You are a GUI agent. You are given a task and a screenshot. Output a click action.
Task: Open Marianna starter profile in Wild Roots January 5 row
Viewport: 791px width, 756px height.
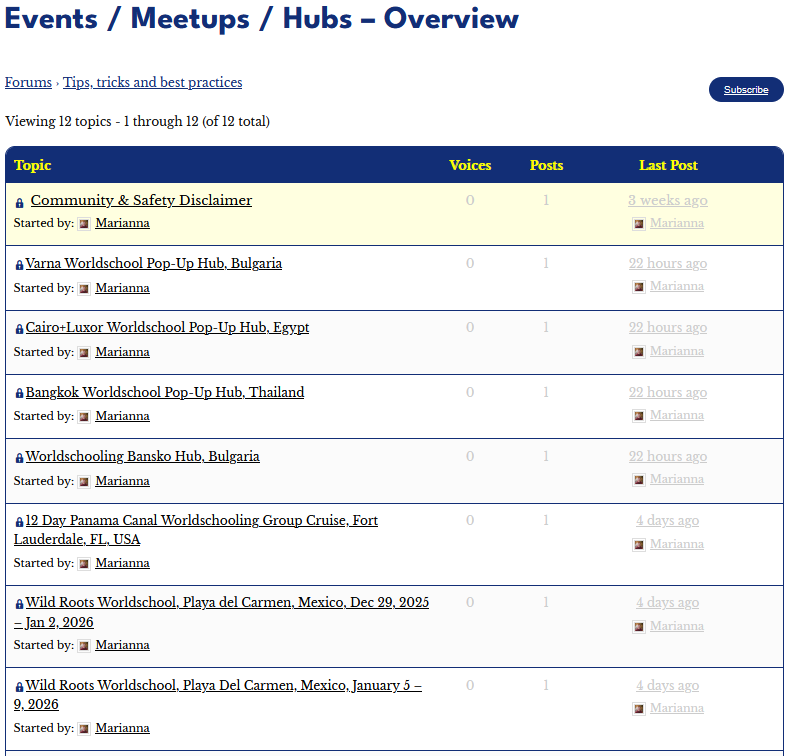(x=123, y=728)
